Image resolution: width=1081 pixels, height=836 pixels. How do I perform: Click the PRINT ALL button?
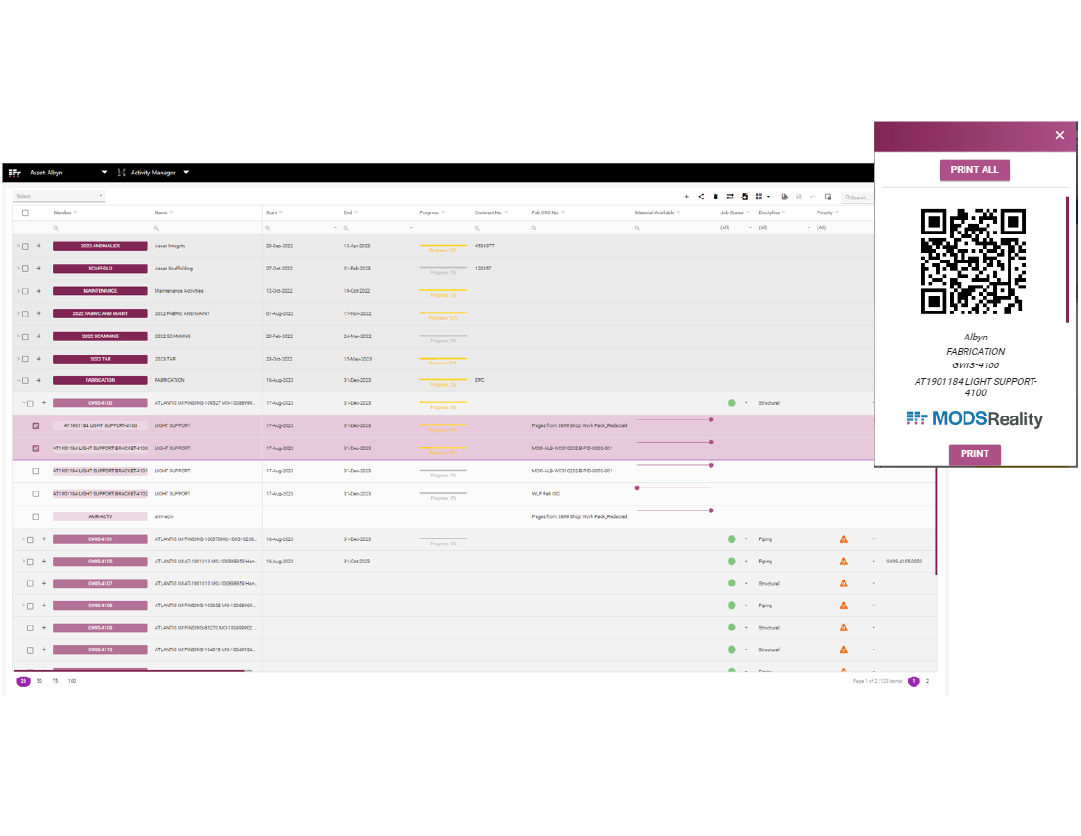point(974,170)
